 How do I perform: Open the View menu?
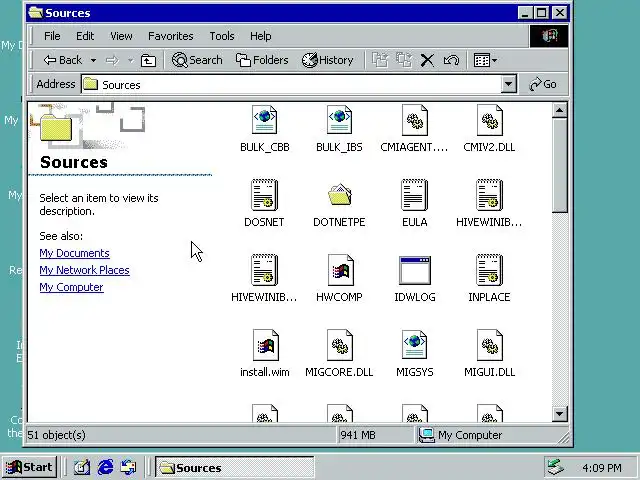pyautogui.click(x=121, y=36)
